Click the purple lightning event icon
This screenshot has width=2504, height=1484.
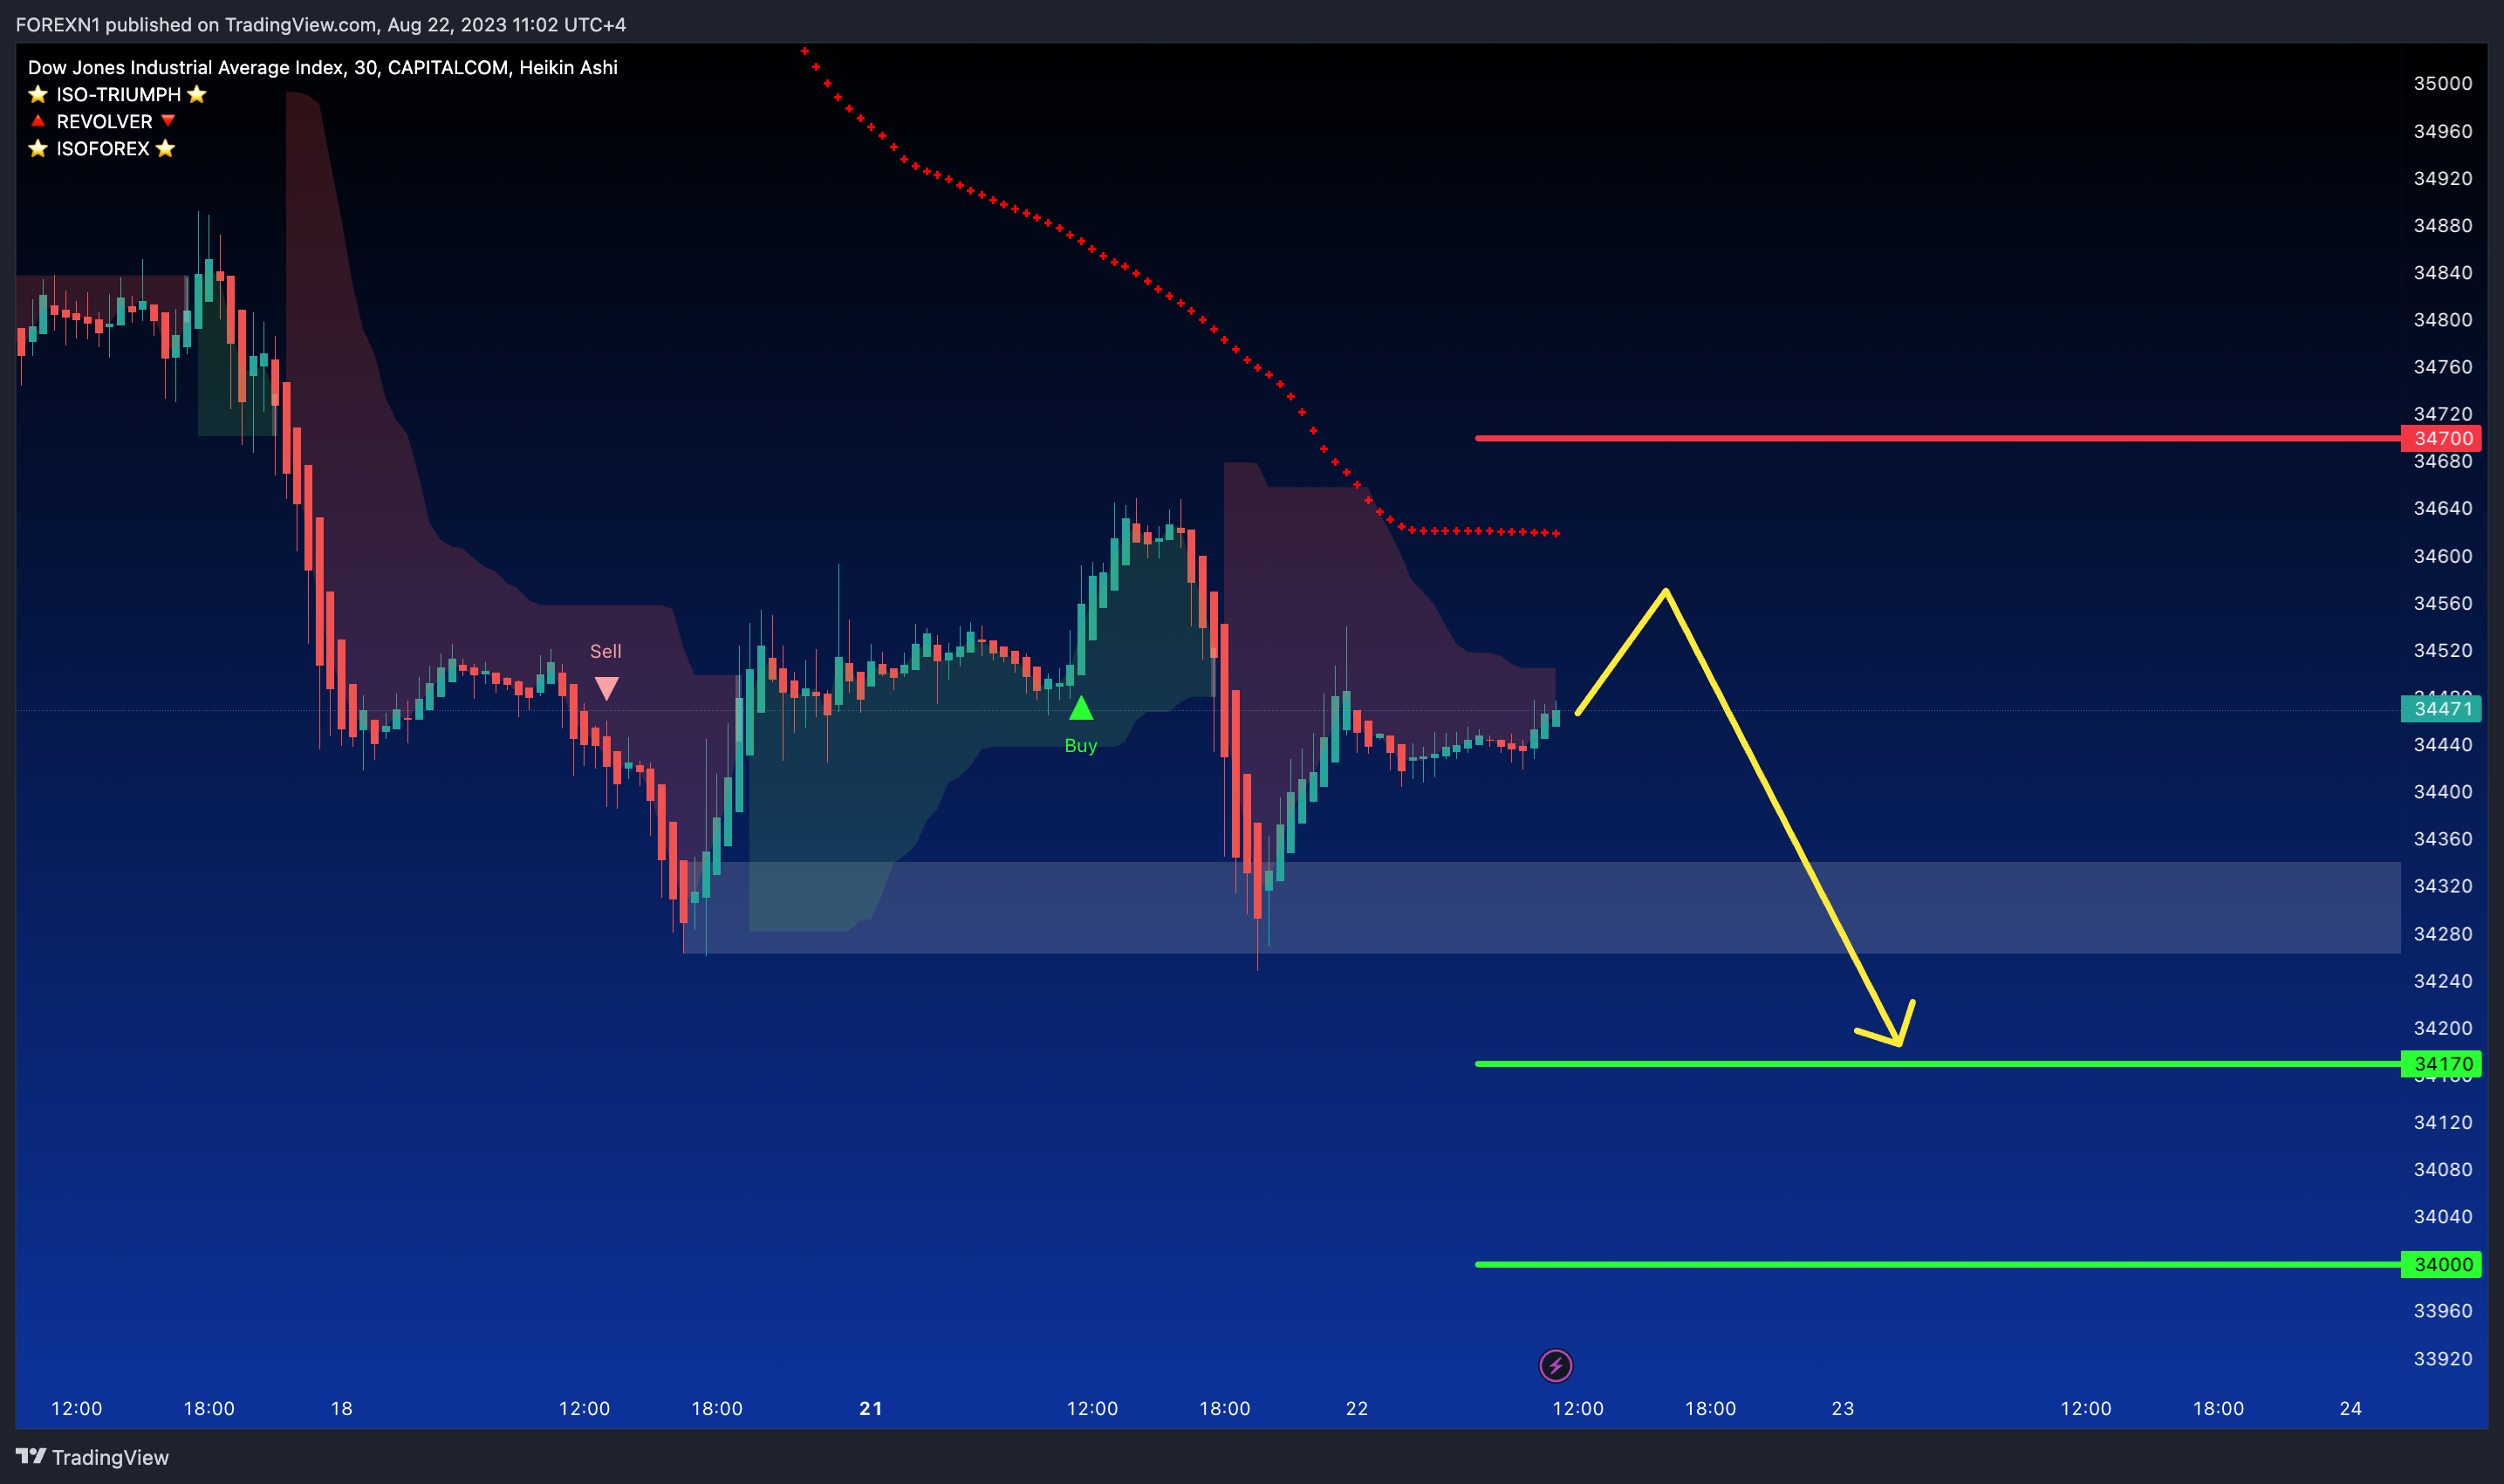(1555, 1365)
